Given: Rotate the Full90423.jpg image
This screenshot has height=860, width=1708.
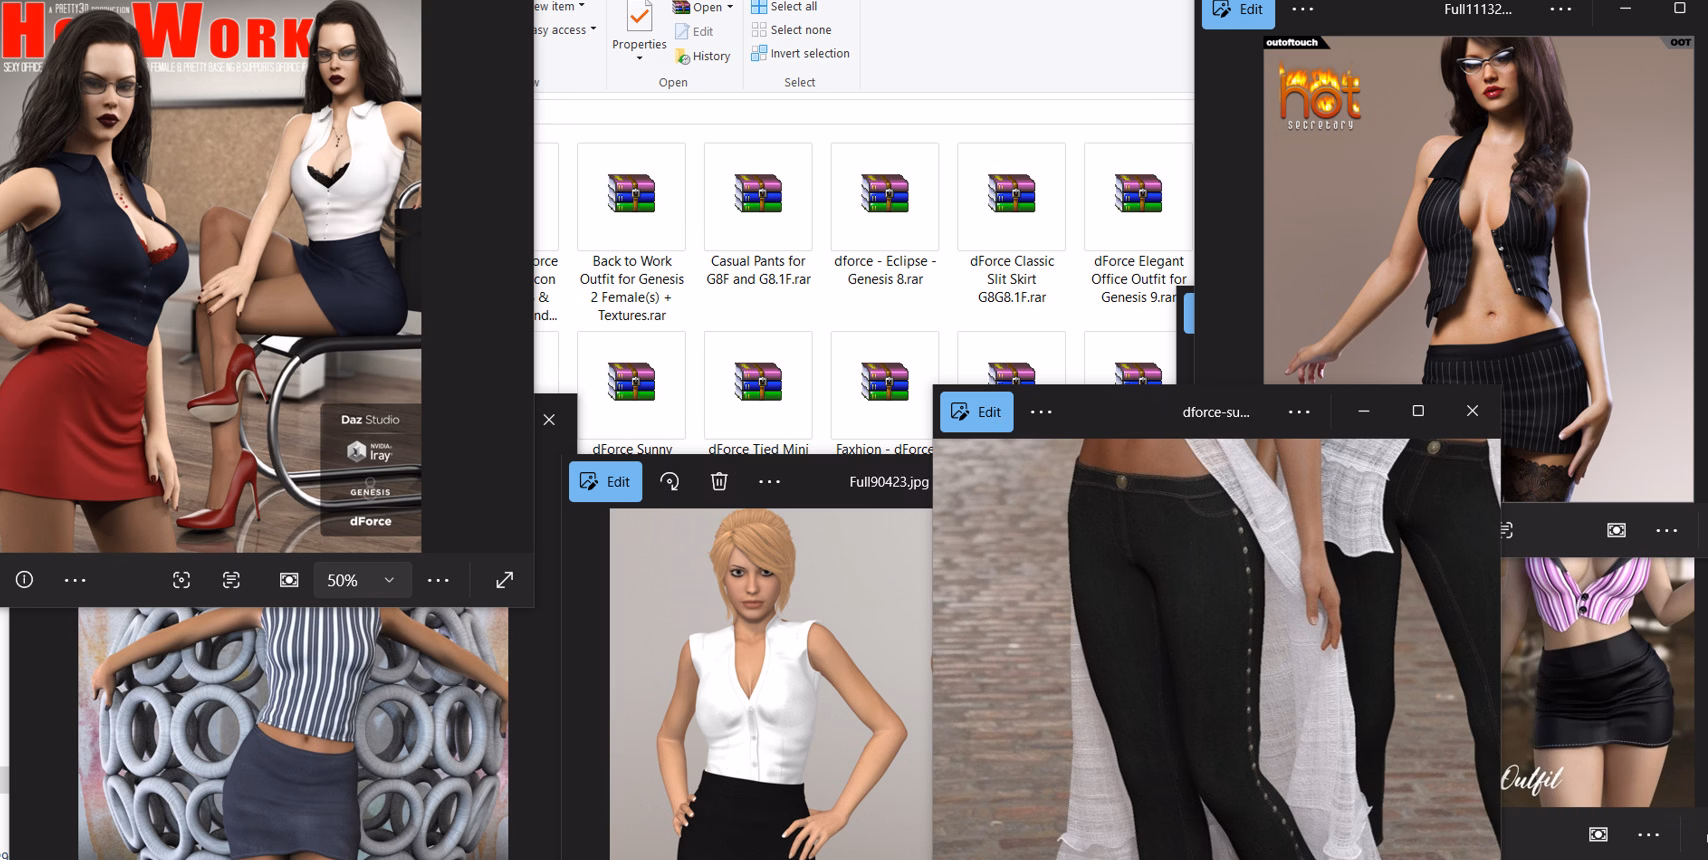Looking at the screenshot, I should point(670,482).
